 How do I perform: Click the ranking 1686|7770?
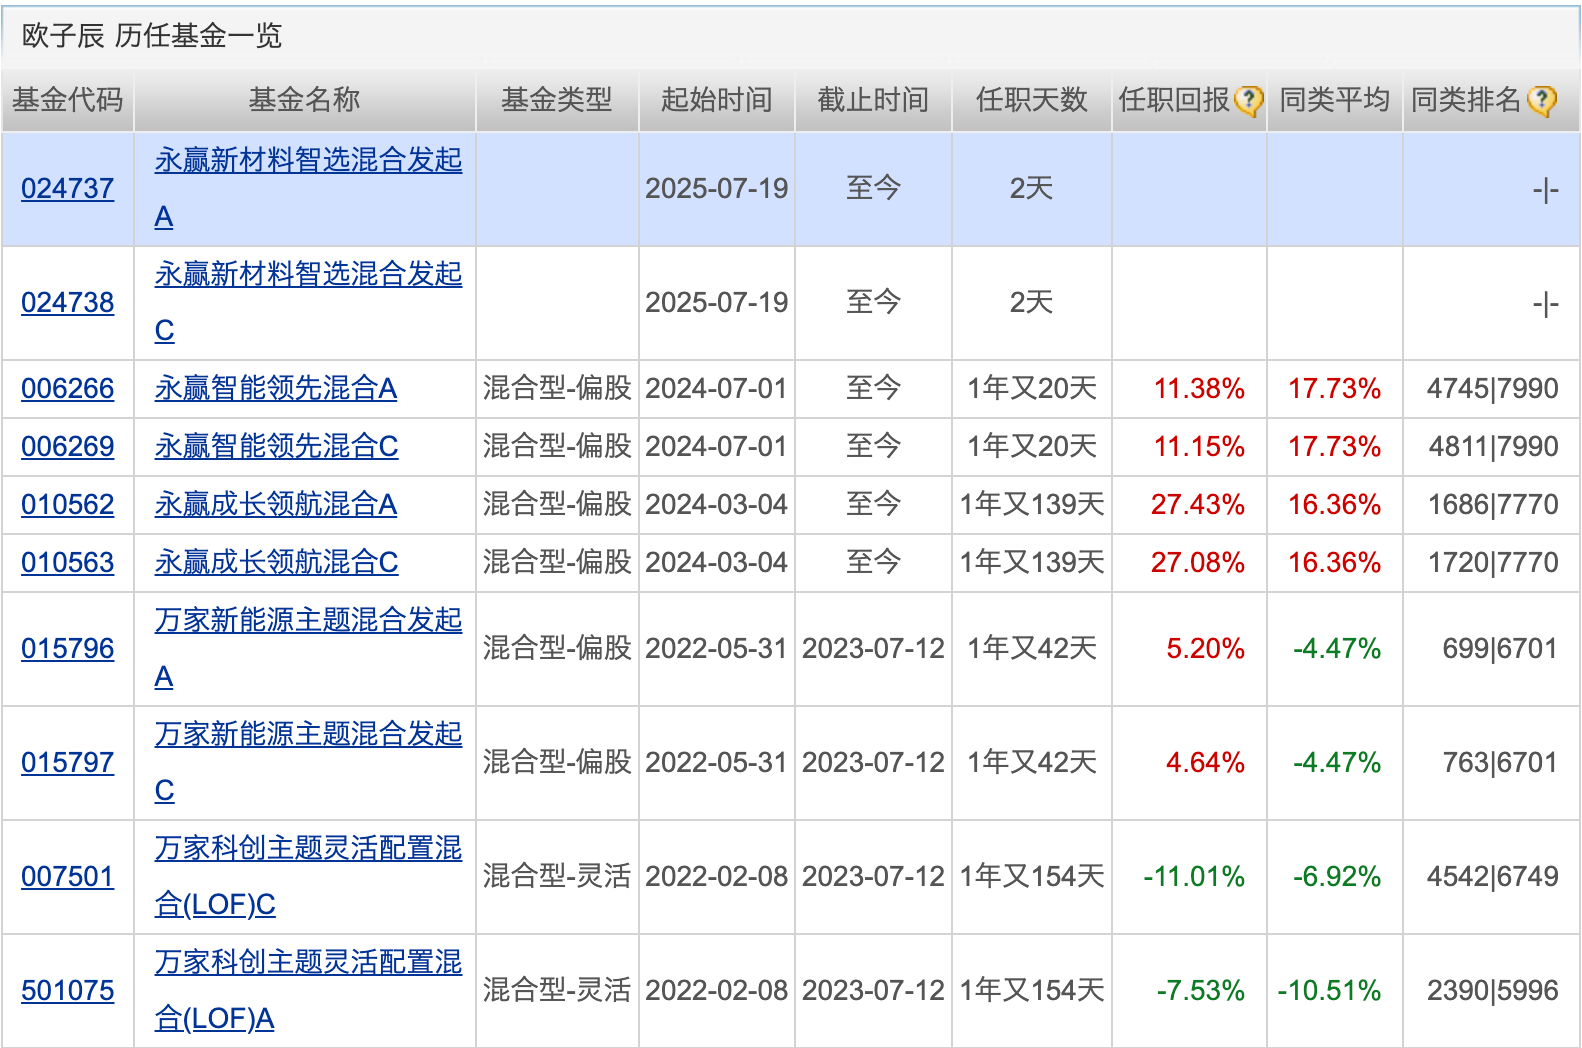coord(1493,504)
